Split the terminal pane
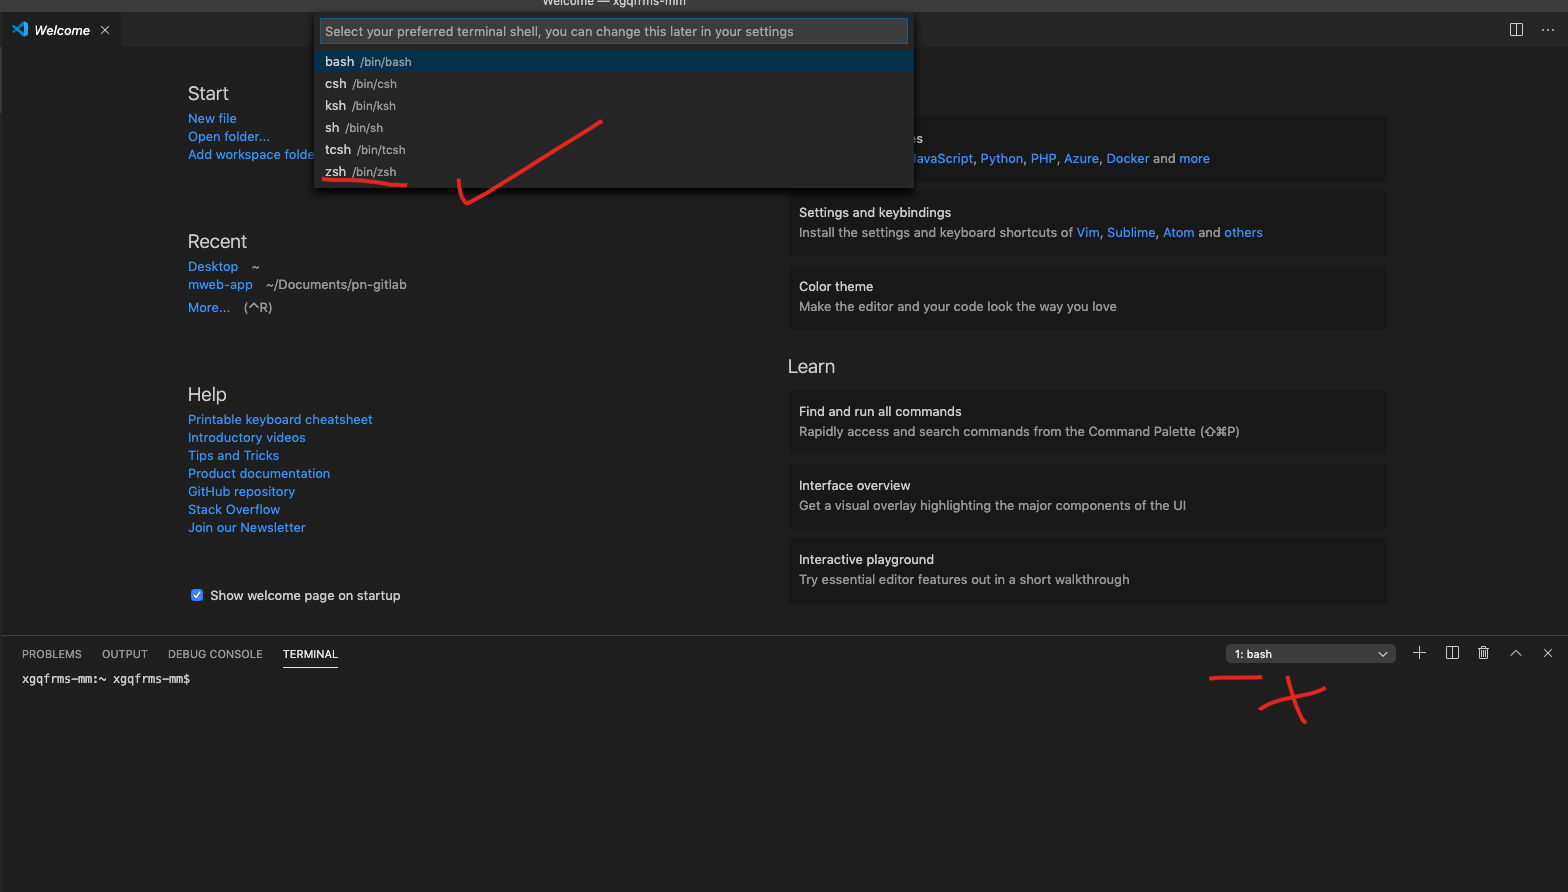The width and height of the screenshot is (1568, 892). tap(1452, 653)
